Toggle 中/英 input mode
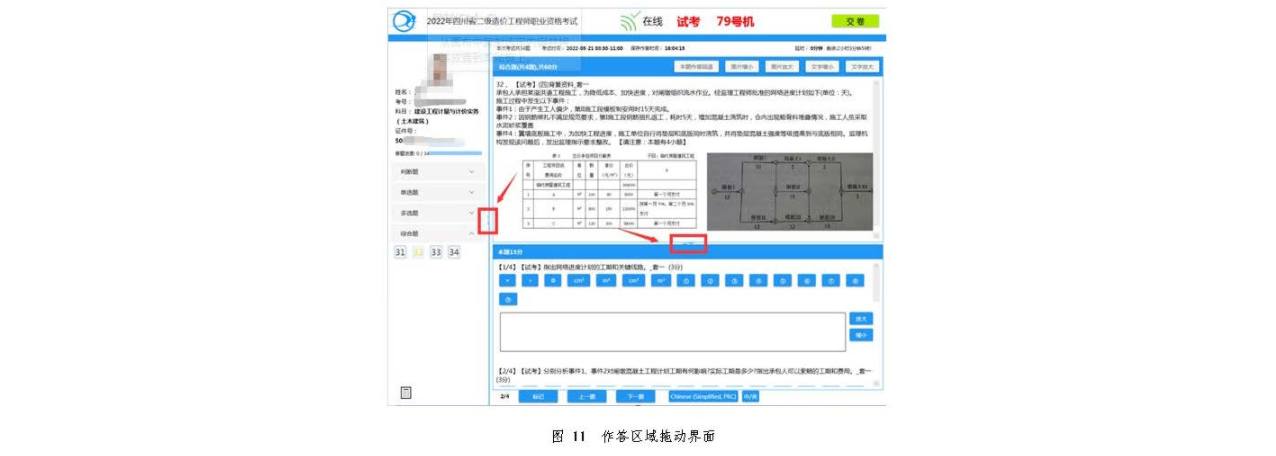1276x456 pixels. [x=751, y=396]
